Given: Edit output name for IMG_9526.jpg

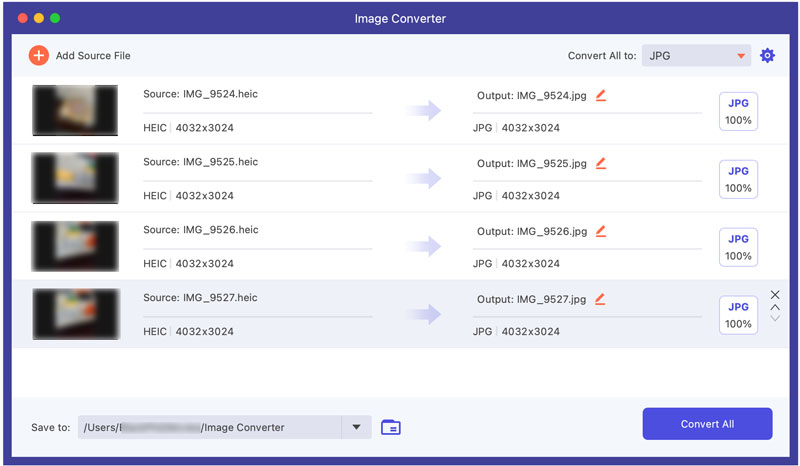Looking at the screenshot, I should [x=601, y=231].
